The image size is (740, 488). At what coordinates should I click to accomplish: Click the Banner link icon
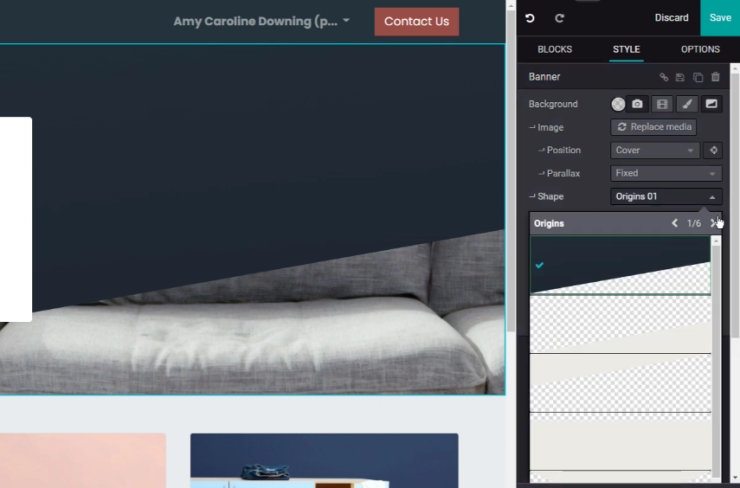pos(664,77)
